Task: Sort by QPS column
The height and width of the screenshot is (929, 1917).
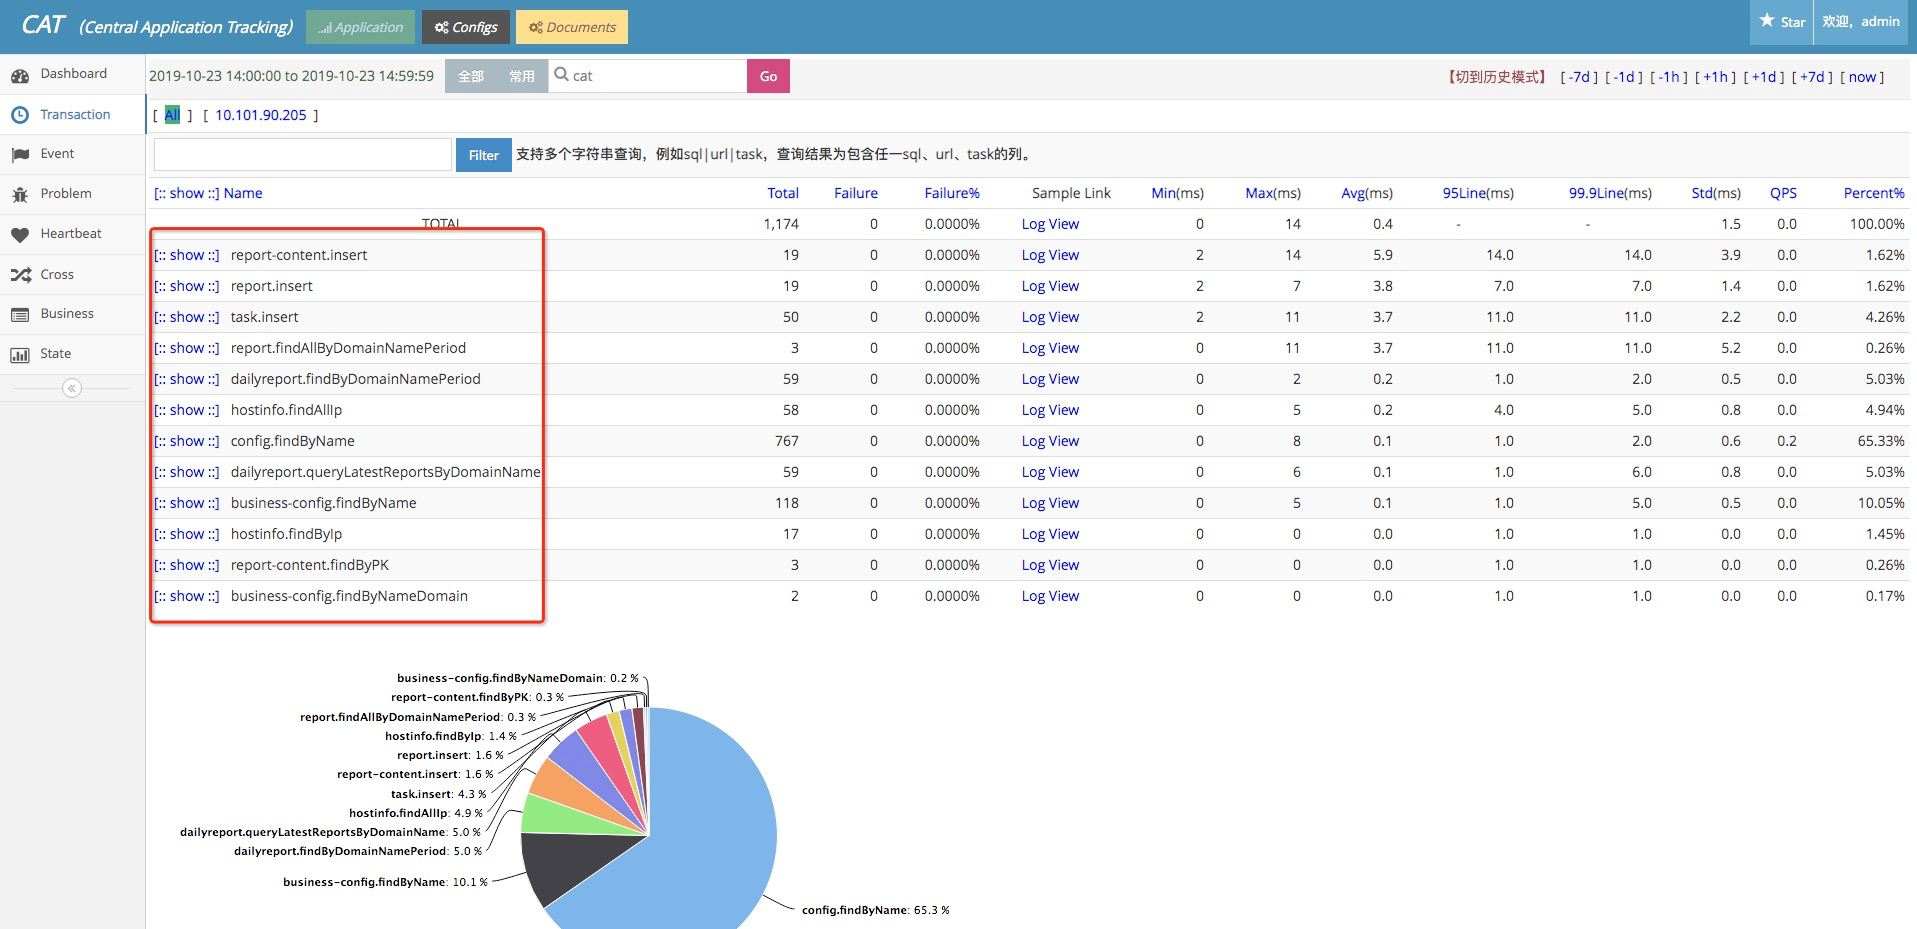Action: 1783,193
